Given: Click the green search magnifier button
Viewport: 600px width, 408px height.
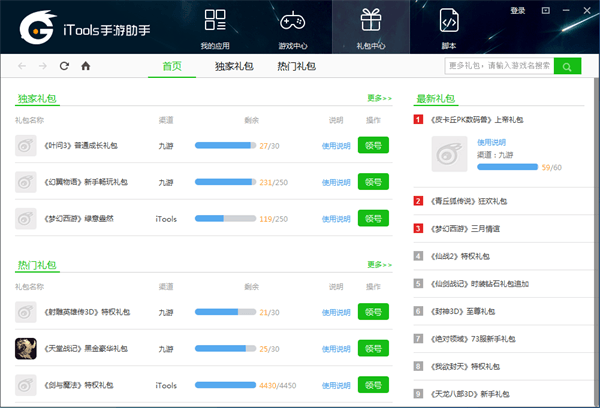Looking at the screenshot, I should 567,66.
